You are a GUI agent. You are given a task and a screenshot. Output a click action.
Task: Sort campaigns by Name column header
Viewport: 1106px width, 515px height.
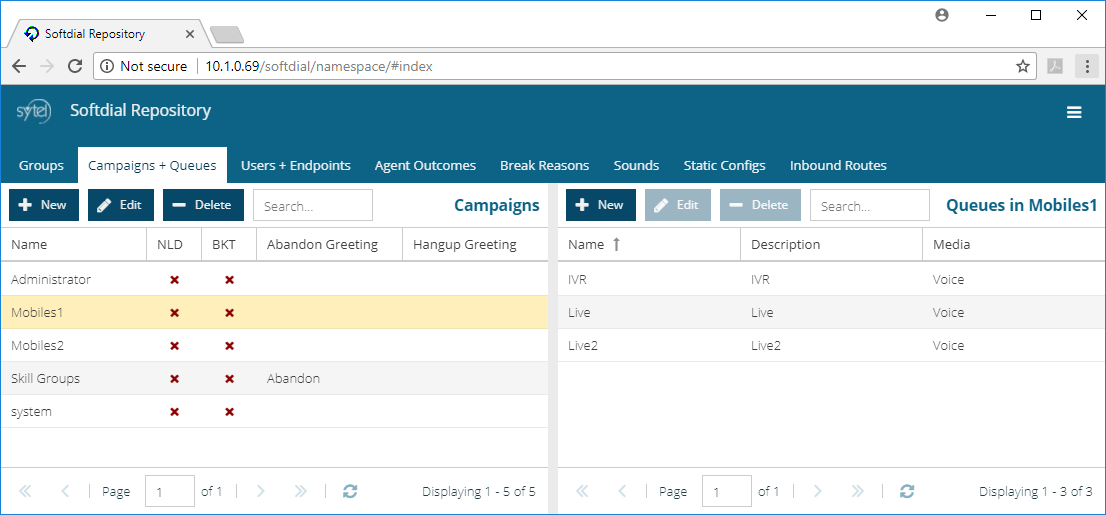tap(73, 245)
